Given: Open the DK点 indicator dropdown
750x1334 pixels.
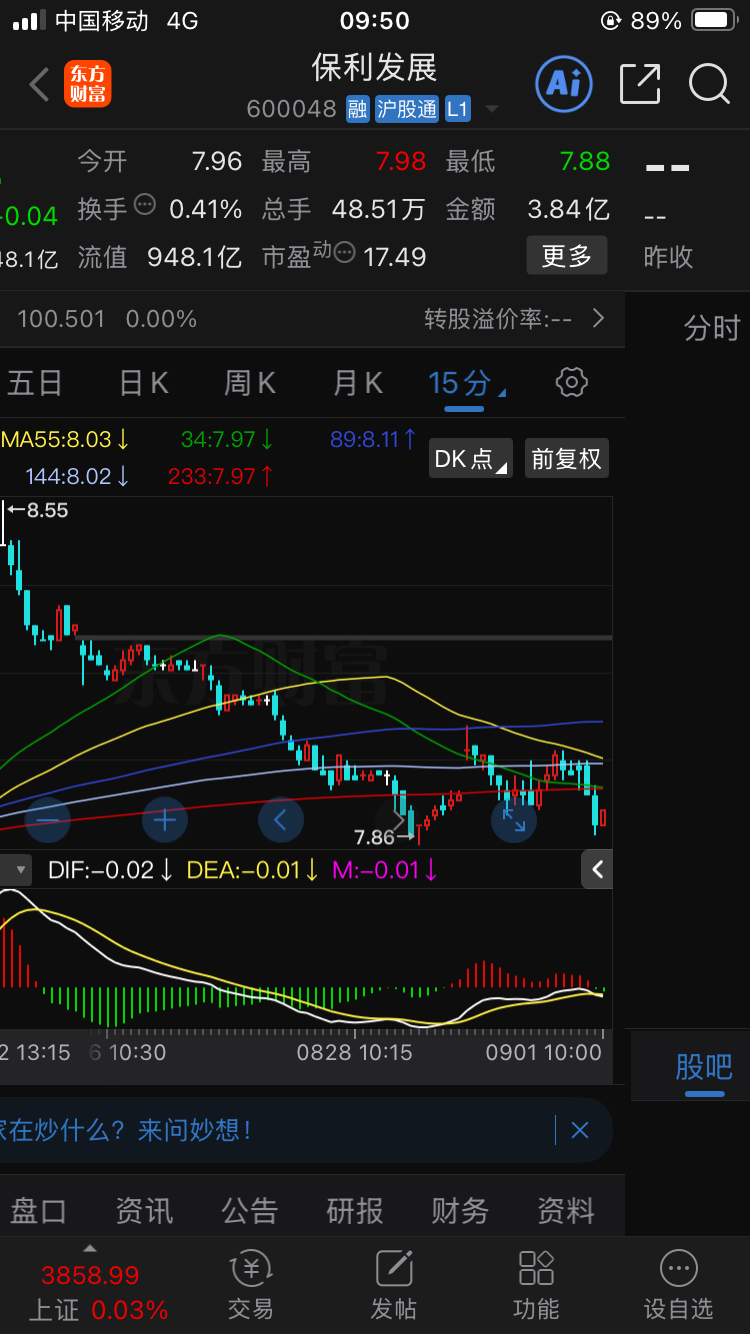Looking at the screenshot, I should [471, 459].
